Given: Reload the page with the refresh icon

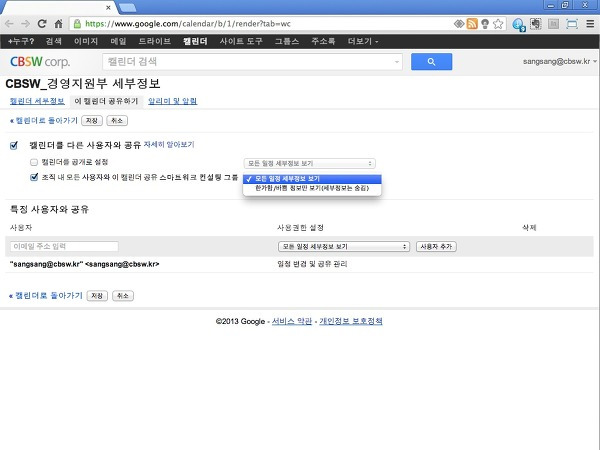Looking at the screenshot, I should coord(42,24).
